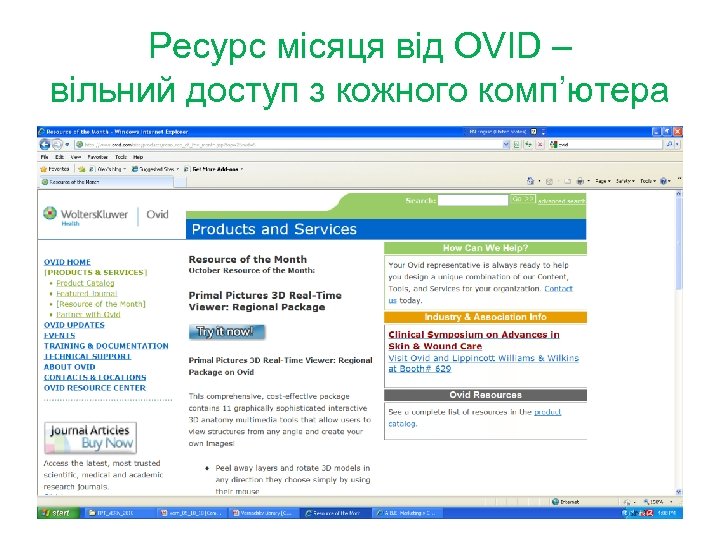Open the CONTACTS & LOCATIONS link
This screenshot has height=540, width=720.
95,377
